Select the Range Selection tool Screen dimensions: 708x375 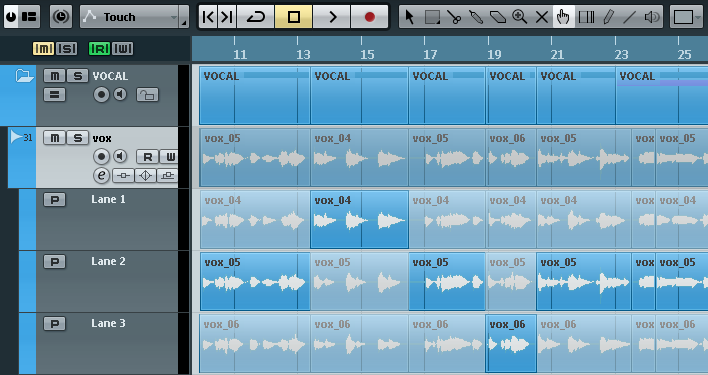pyautogui.click(x=432, y=17)
